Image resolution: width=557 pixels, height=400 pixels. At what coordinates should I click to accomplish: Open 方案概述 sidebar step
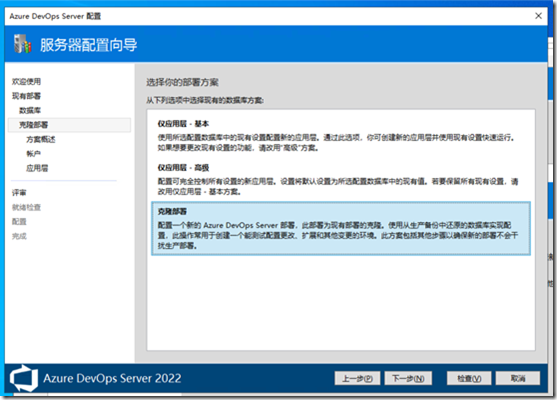[x=40, y=139]
